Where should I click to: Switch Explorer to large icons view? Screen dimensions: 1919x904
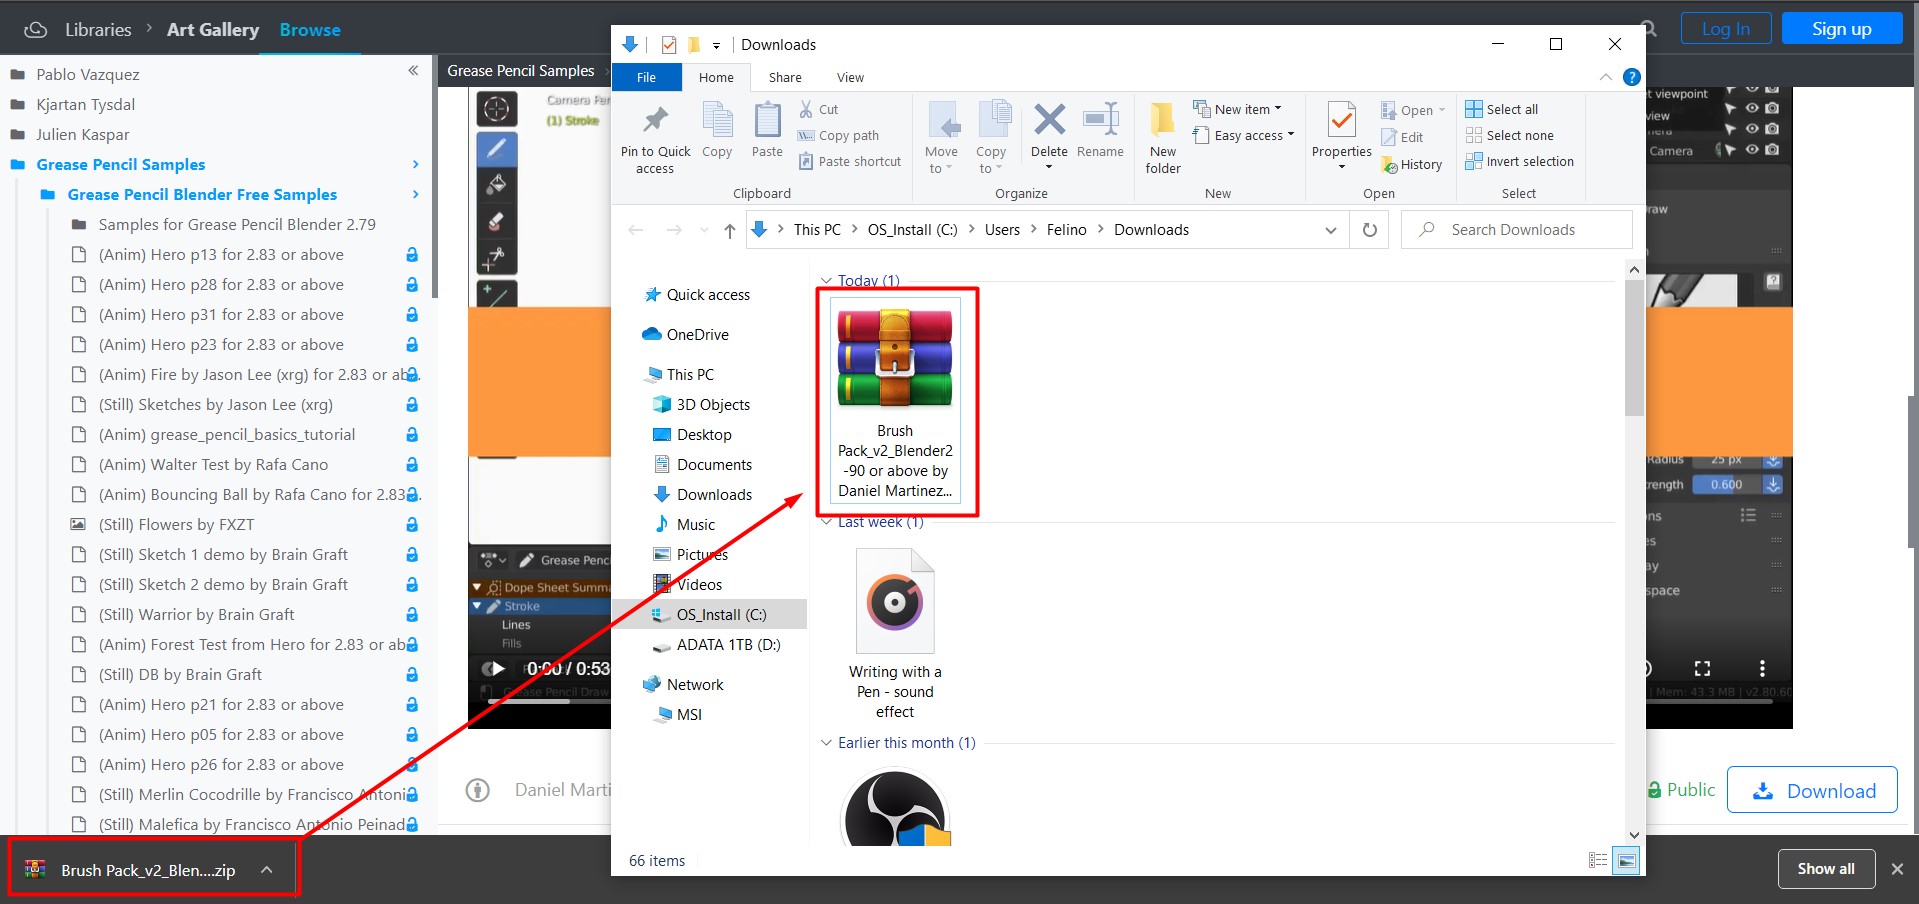pos(1627,860)
